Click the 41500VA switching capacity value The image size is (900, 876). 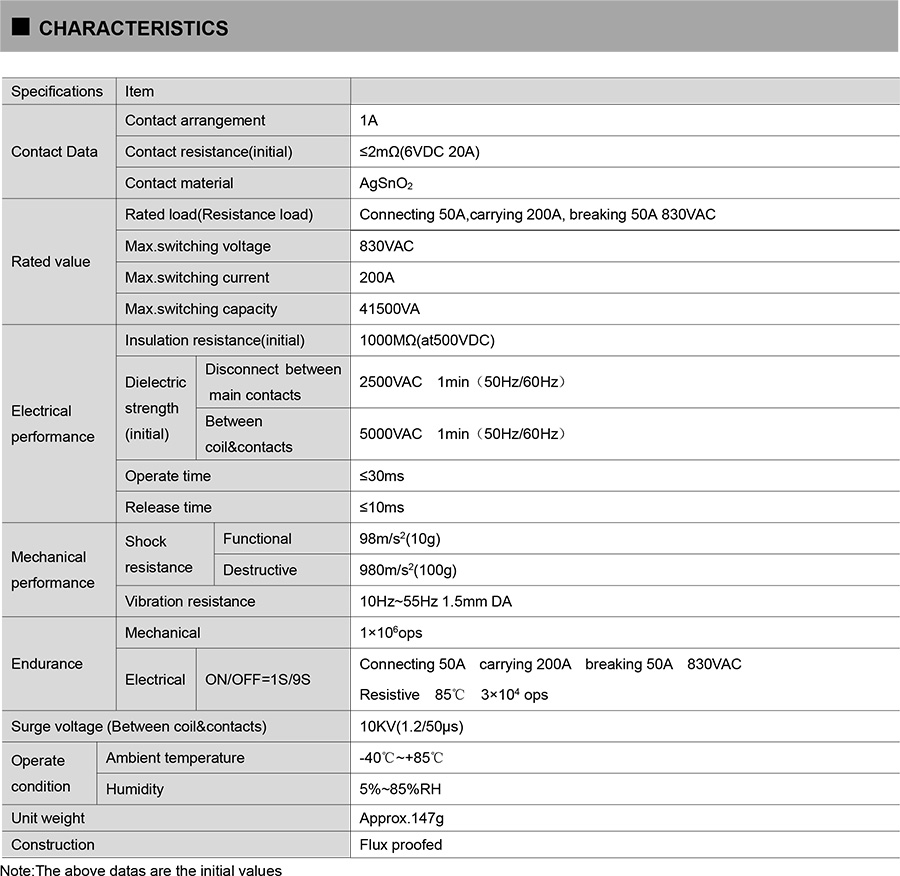click(x=389, y=309)
